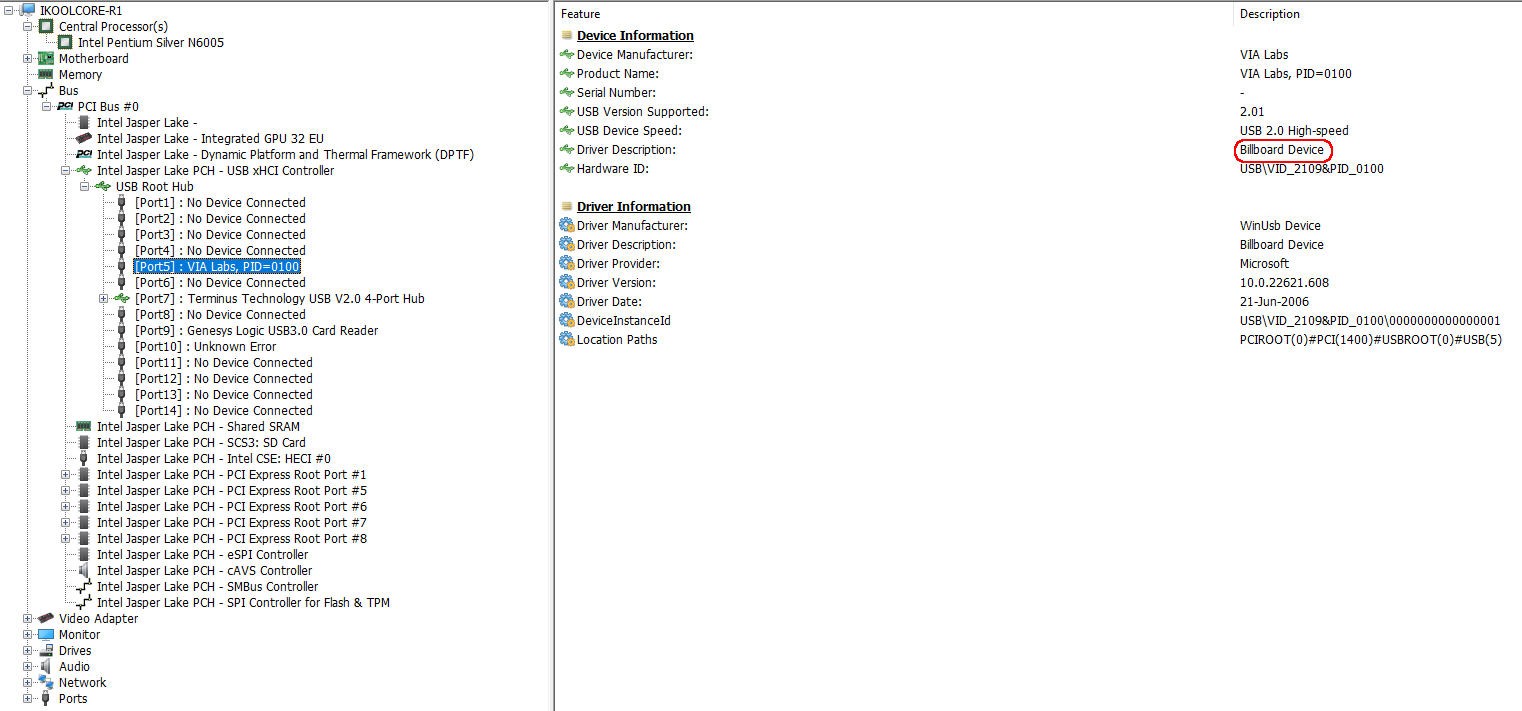1522x711 pixels.
Task: Select PCI Express Root Port #6 entry
Action: 231,506
